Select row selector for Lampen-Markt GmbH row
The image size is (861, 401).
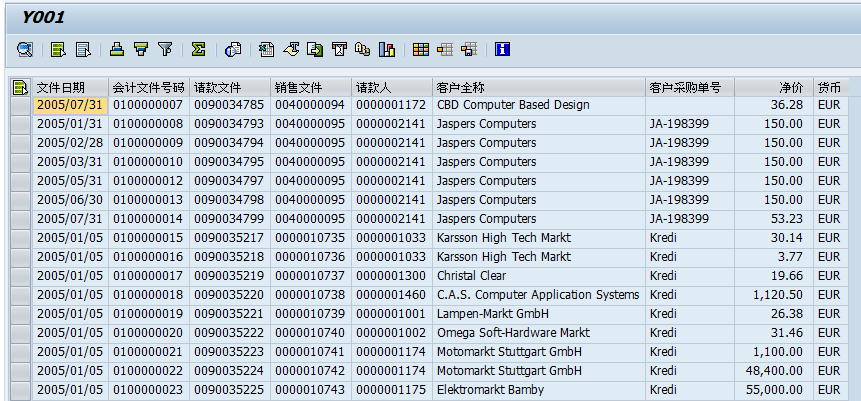(x=21, y=314)
